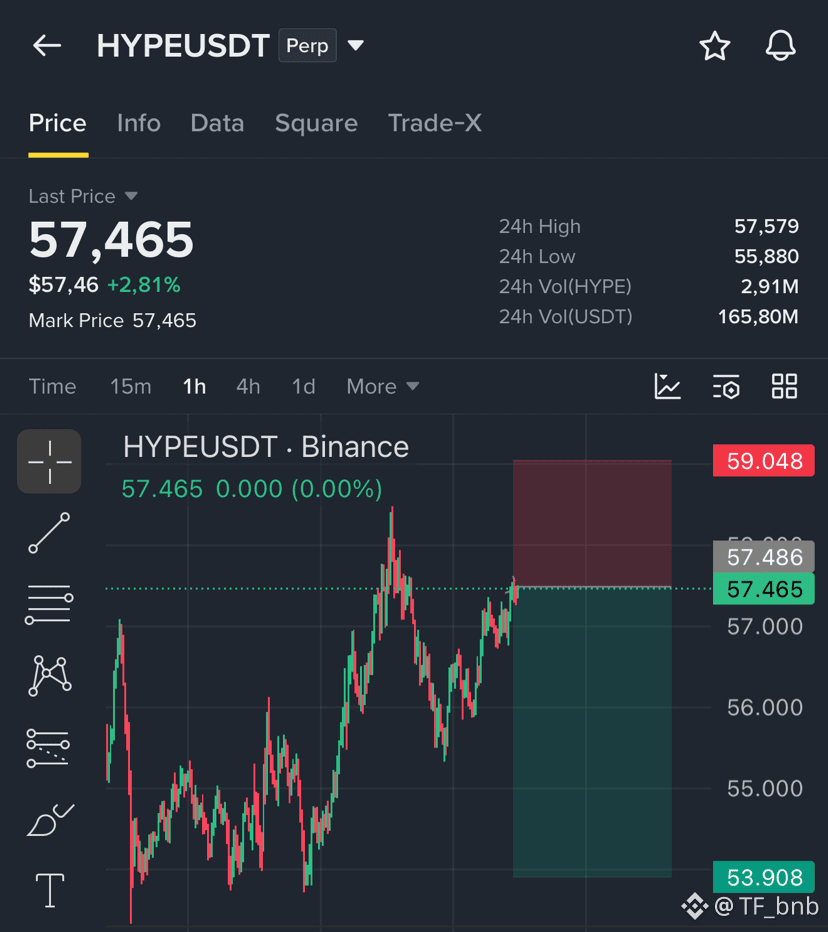The image size is (828, 932).
Task: Click the 24h Low value 55,880
Action: click(x=766, y=257)
